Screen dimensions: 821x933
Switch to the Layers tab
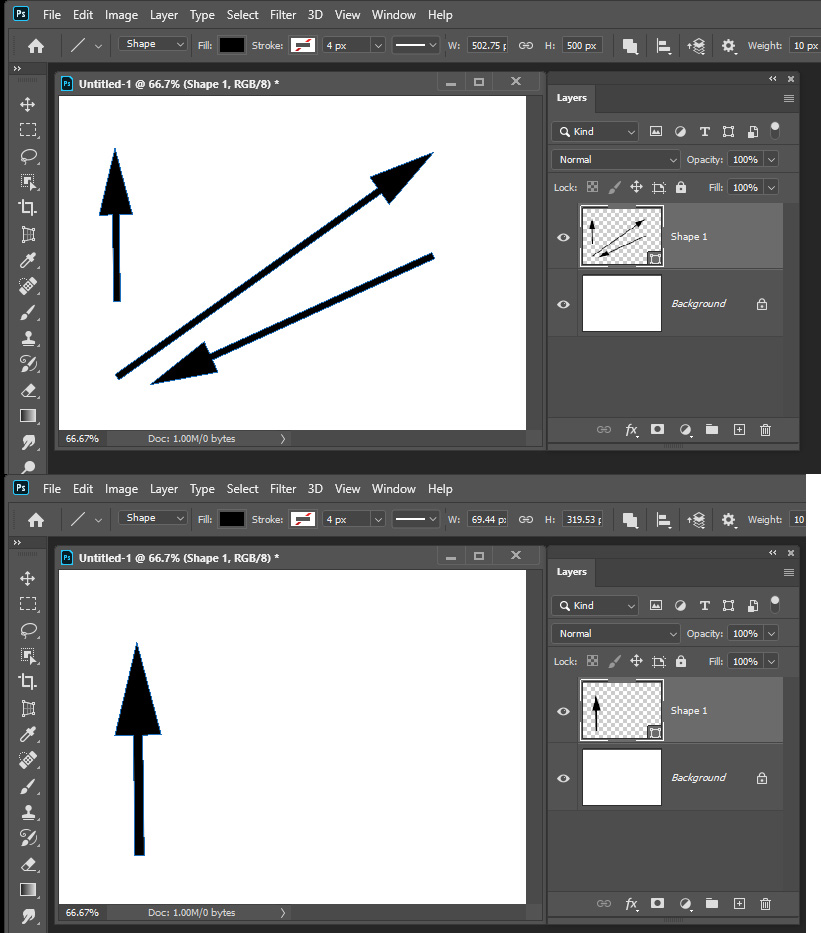tap(571, 98)
